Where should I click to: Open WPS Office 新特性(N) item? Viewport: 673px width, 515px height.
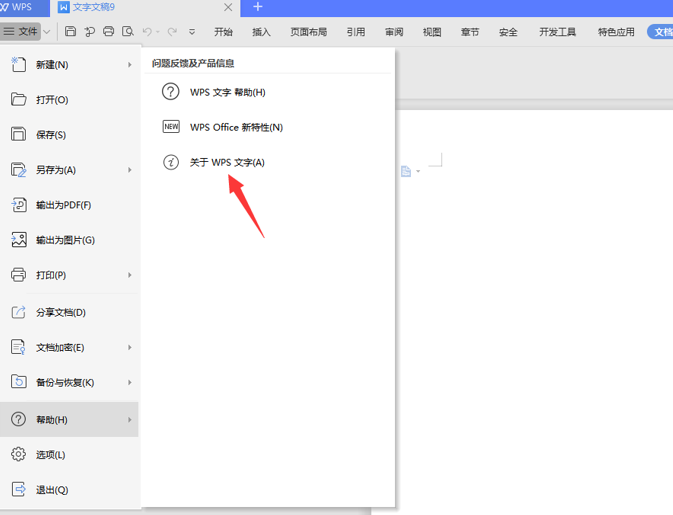coord(268,127)
